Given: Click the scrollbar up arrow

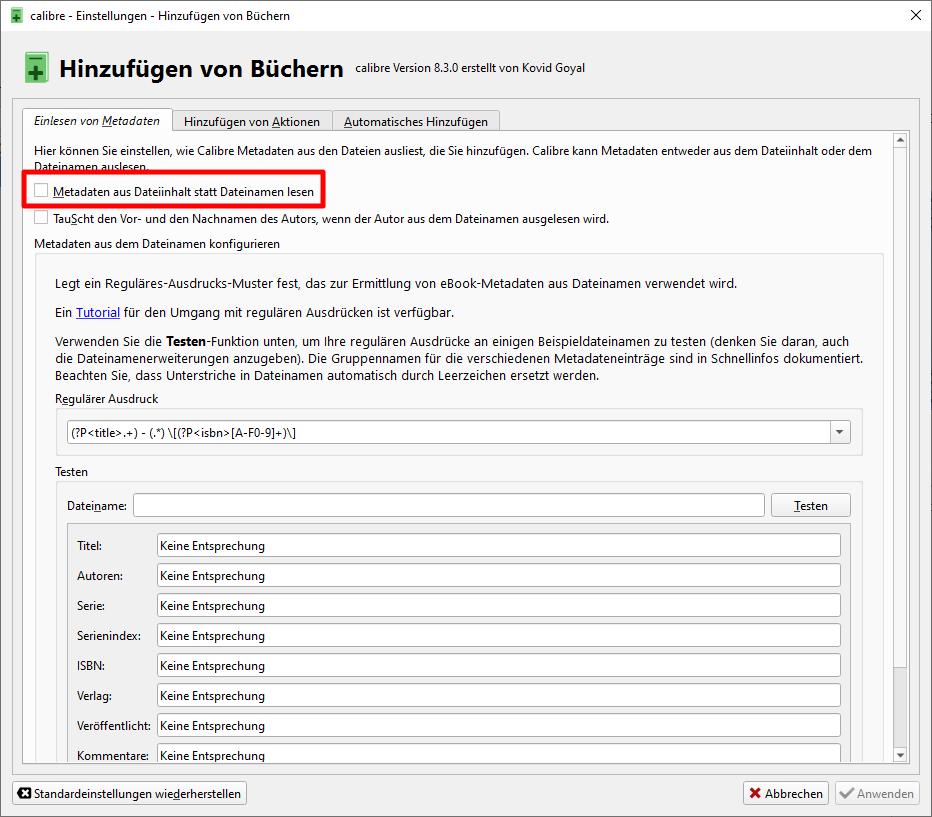Looking at the screenshot, I should (x=900, y=140).
